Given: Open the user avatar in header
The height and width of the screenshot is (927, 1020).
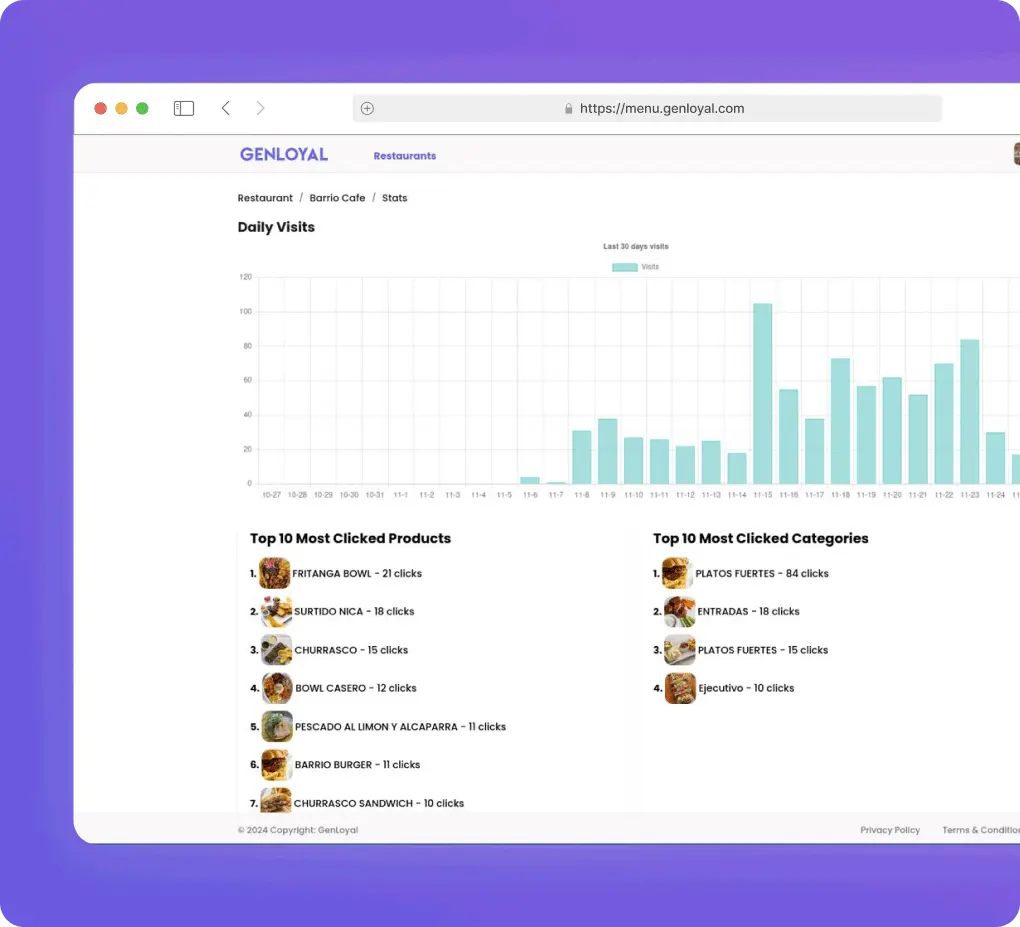Looking at the screenshot, I should (x=1015, y=153).
